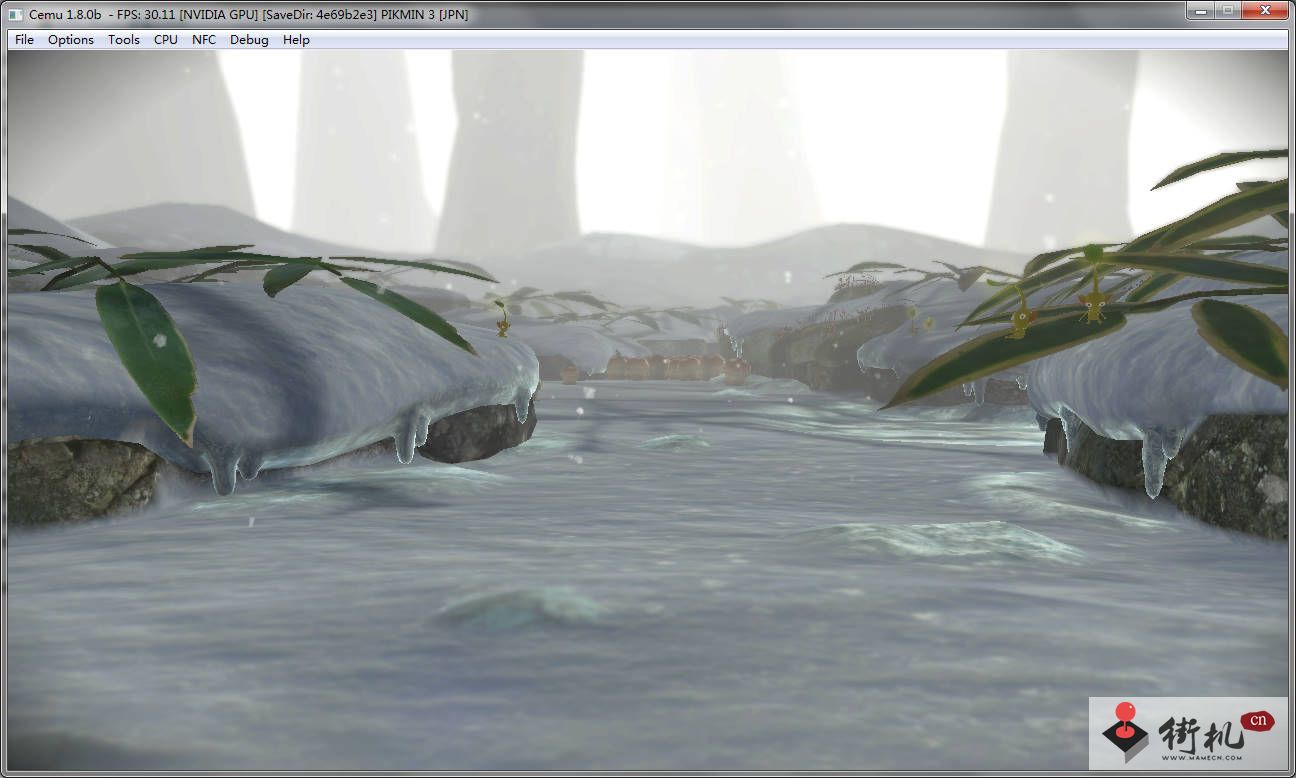Open the NFC menu
Screen dimensions: 1296x778
coord(204,40)
